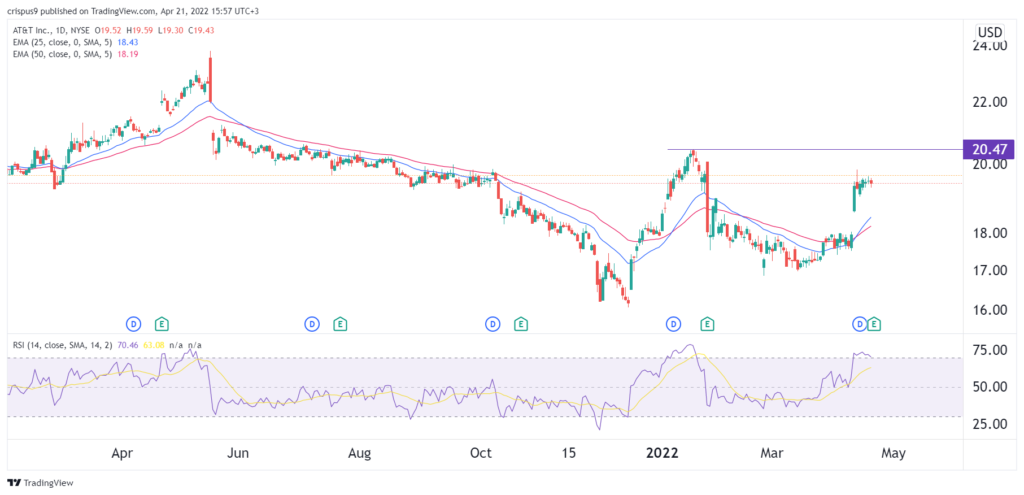Click the TradingView logo in the footer
Screen dimensions: 1024x495
pos(40,483)
